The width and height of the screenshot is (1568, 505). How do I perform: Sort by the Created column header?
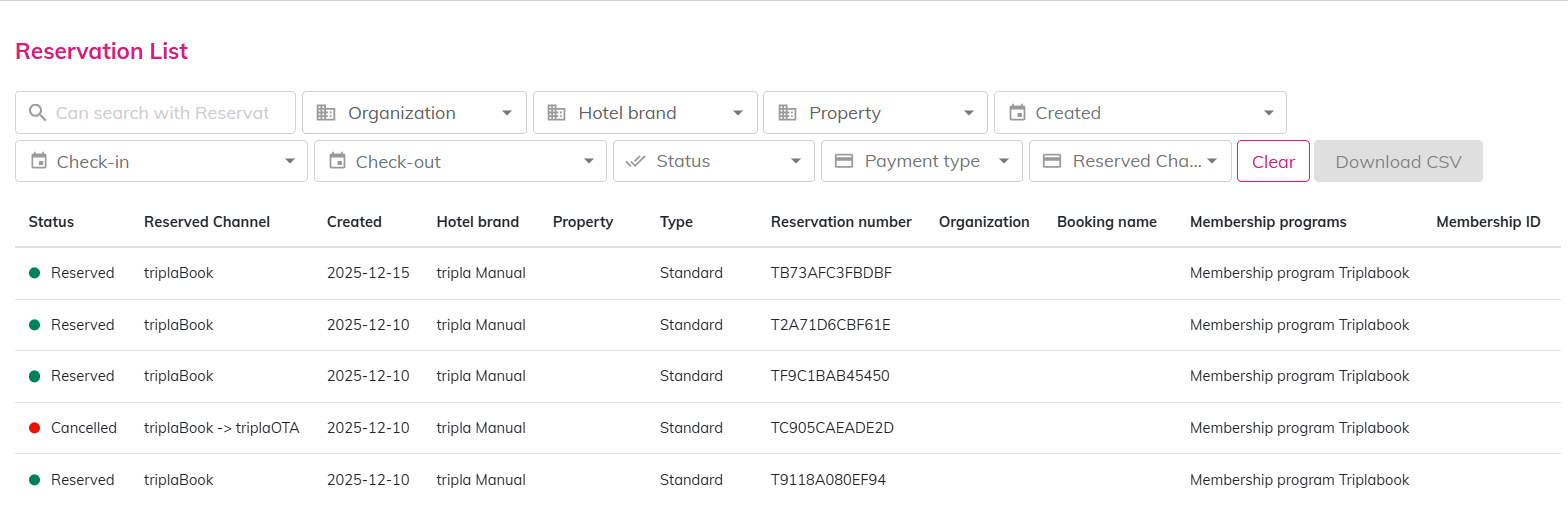pyautogui.click(x=354, y=222)
